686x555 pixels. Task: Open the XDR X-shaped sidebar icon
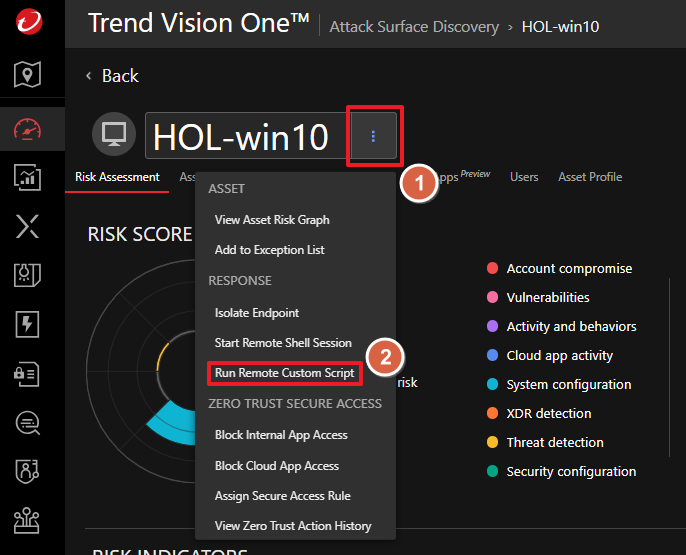28,227
